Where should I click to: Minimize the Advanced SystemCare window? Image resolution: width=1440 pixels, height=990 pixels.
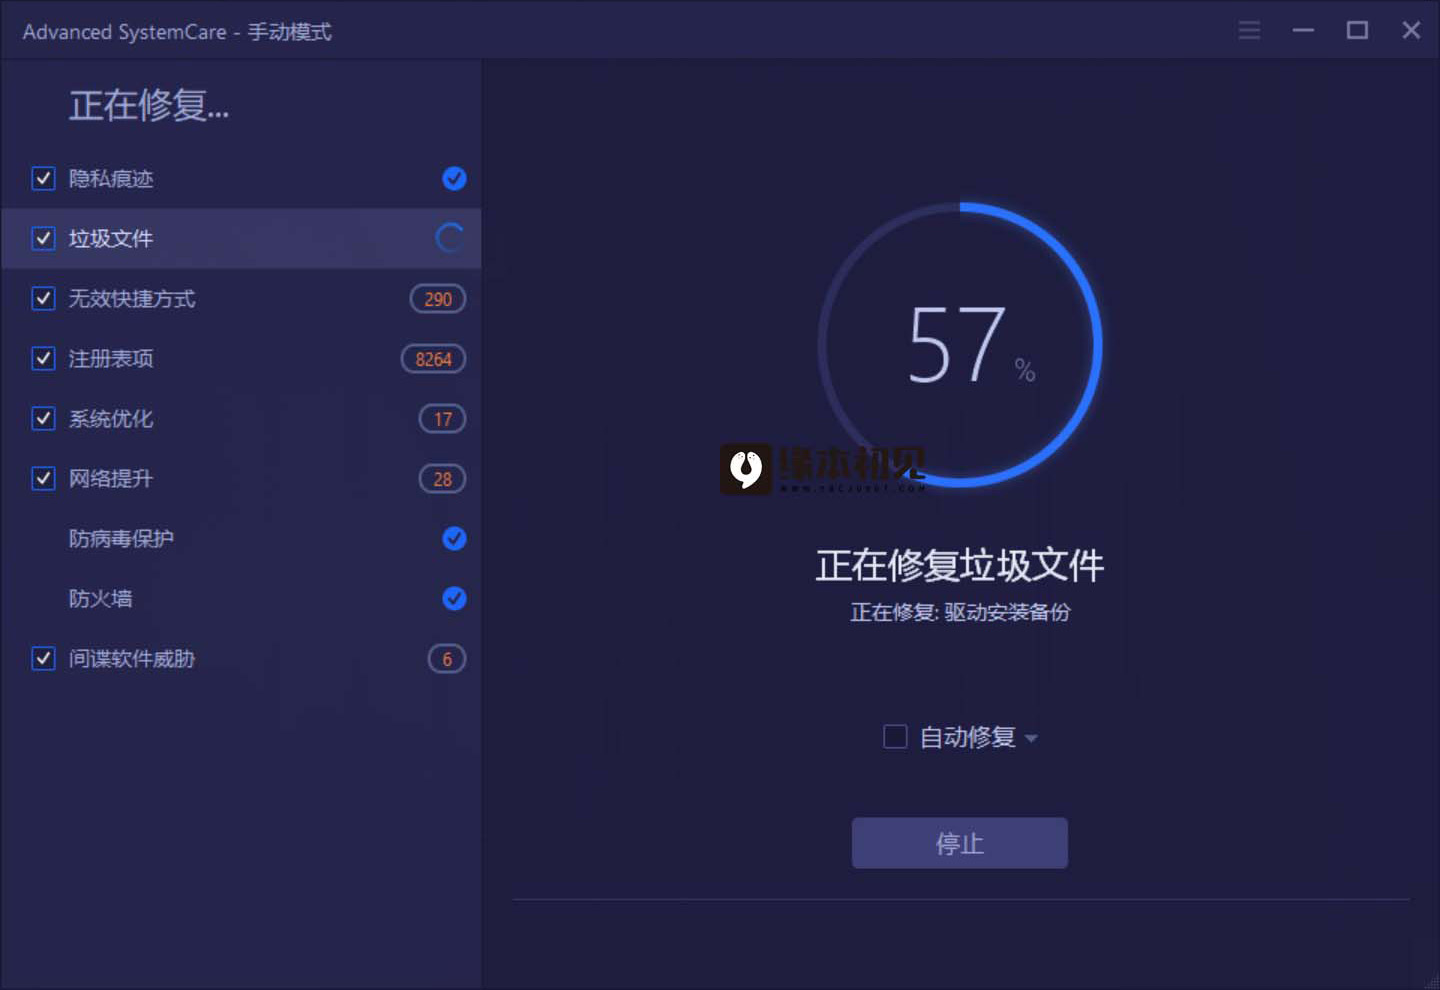pyautogui.click(x=1303, y=30)
